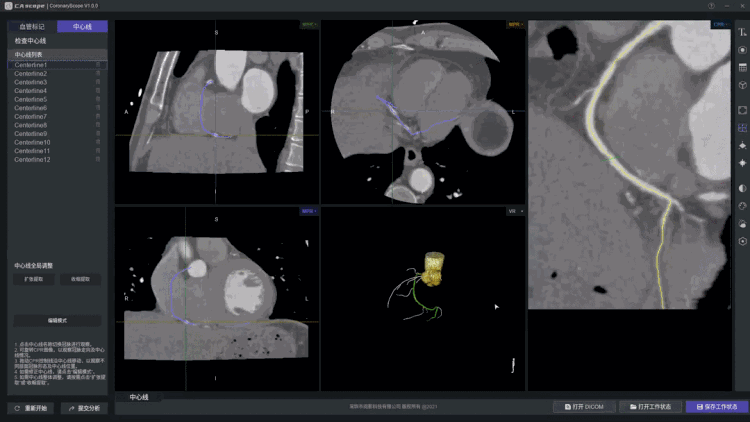Viewport: 750px width, 422px height.
Task: Open the table grid tool icon
Action: [x=742, y=67]
